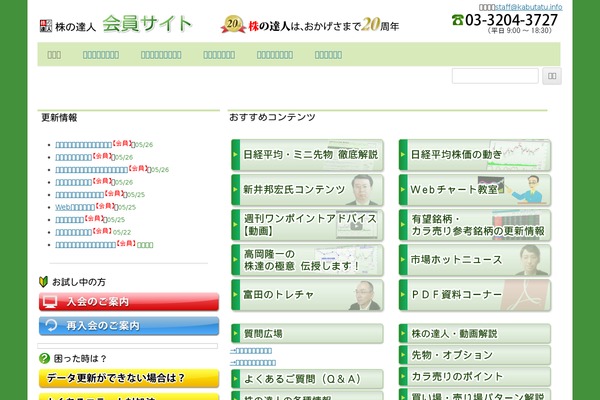Open the staff@kabutatu.info email link
The image size is (600, 400).
point(528,7)
